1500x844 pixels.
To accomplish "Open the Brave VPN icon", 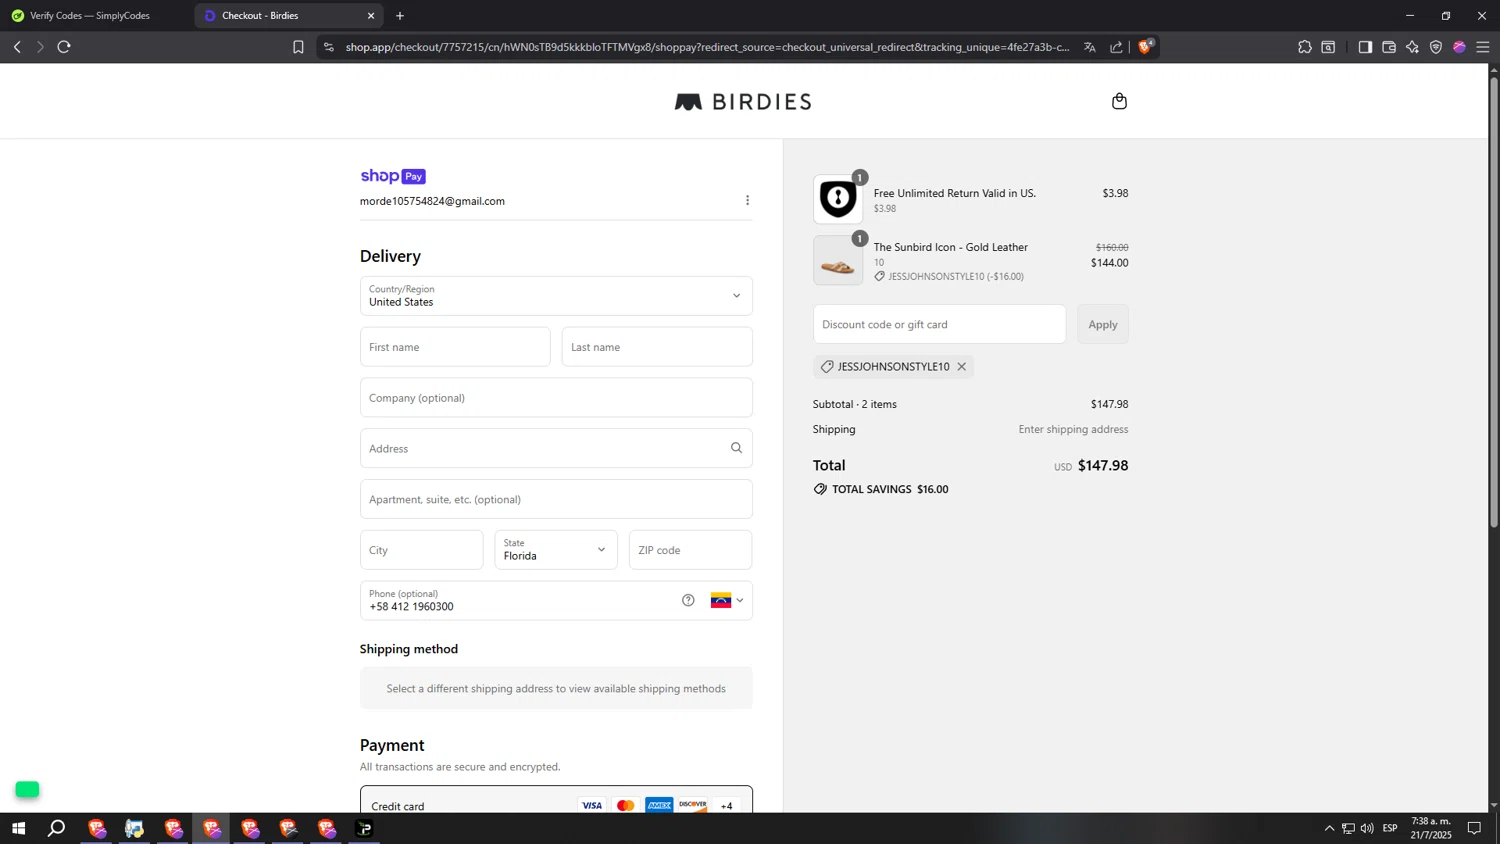I will click(x=1436, y=47).
